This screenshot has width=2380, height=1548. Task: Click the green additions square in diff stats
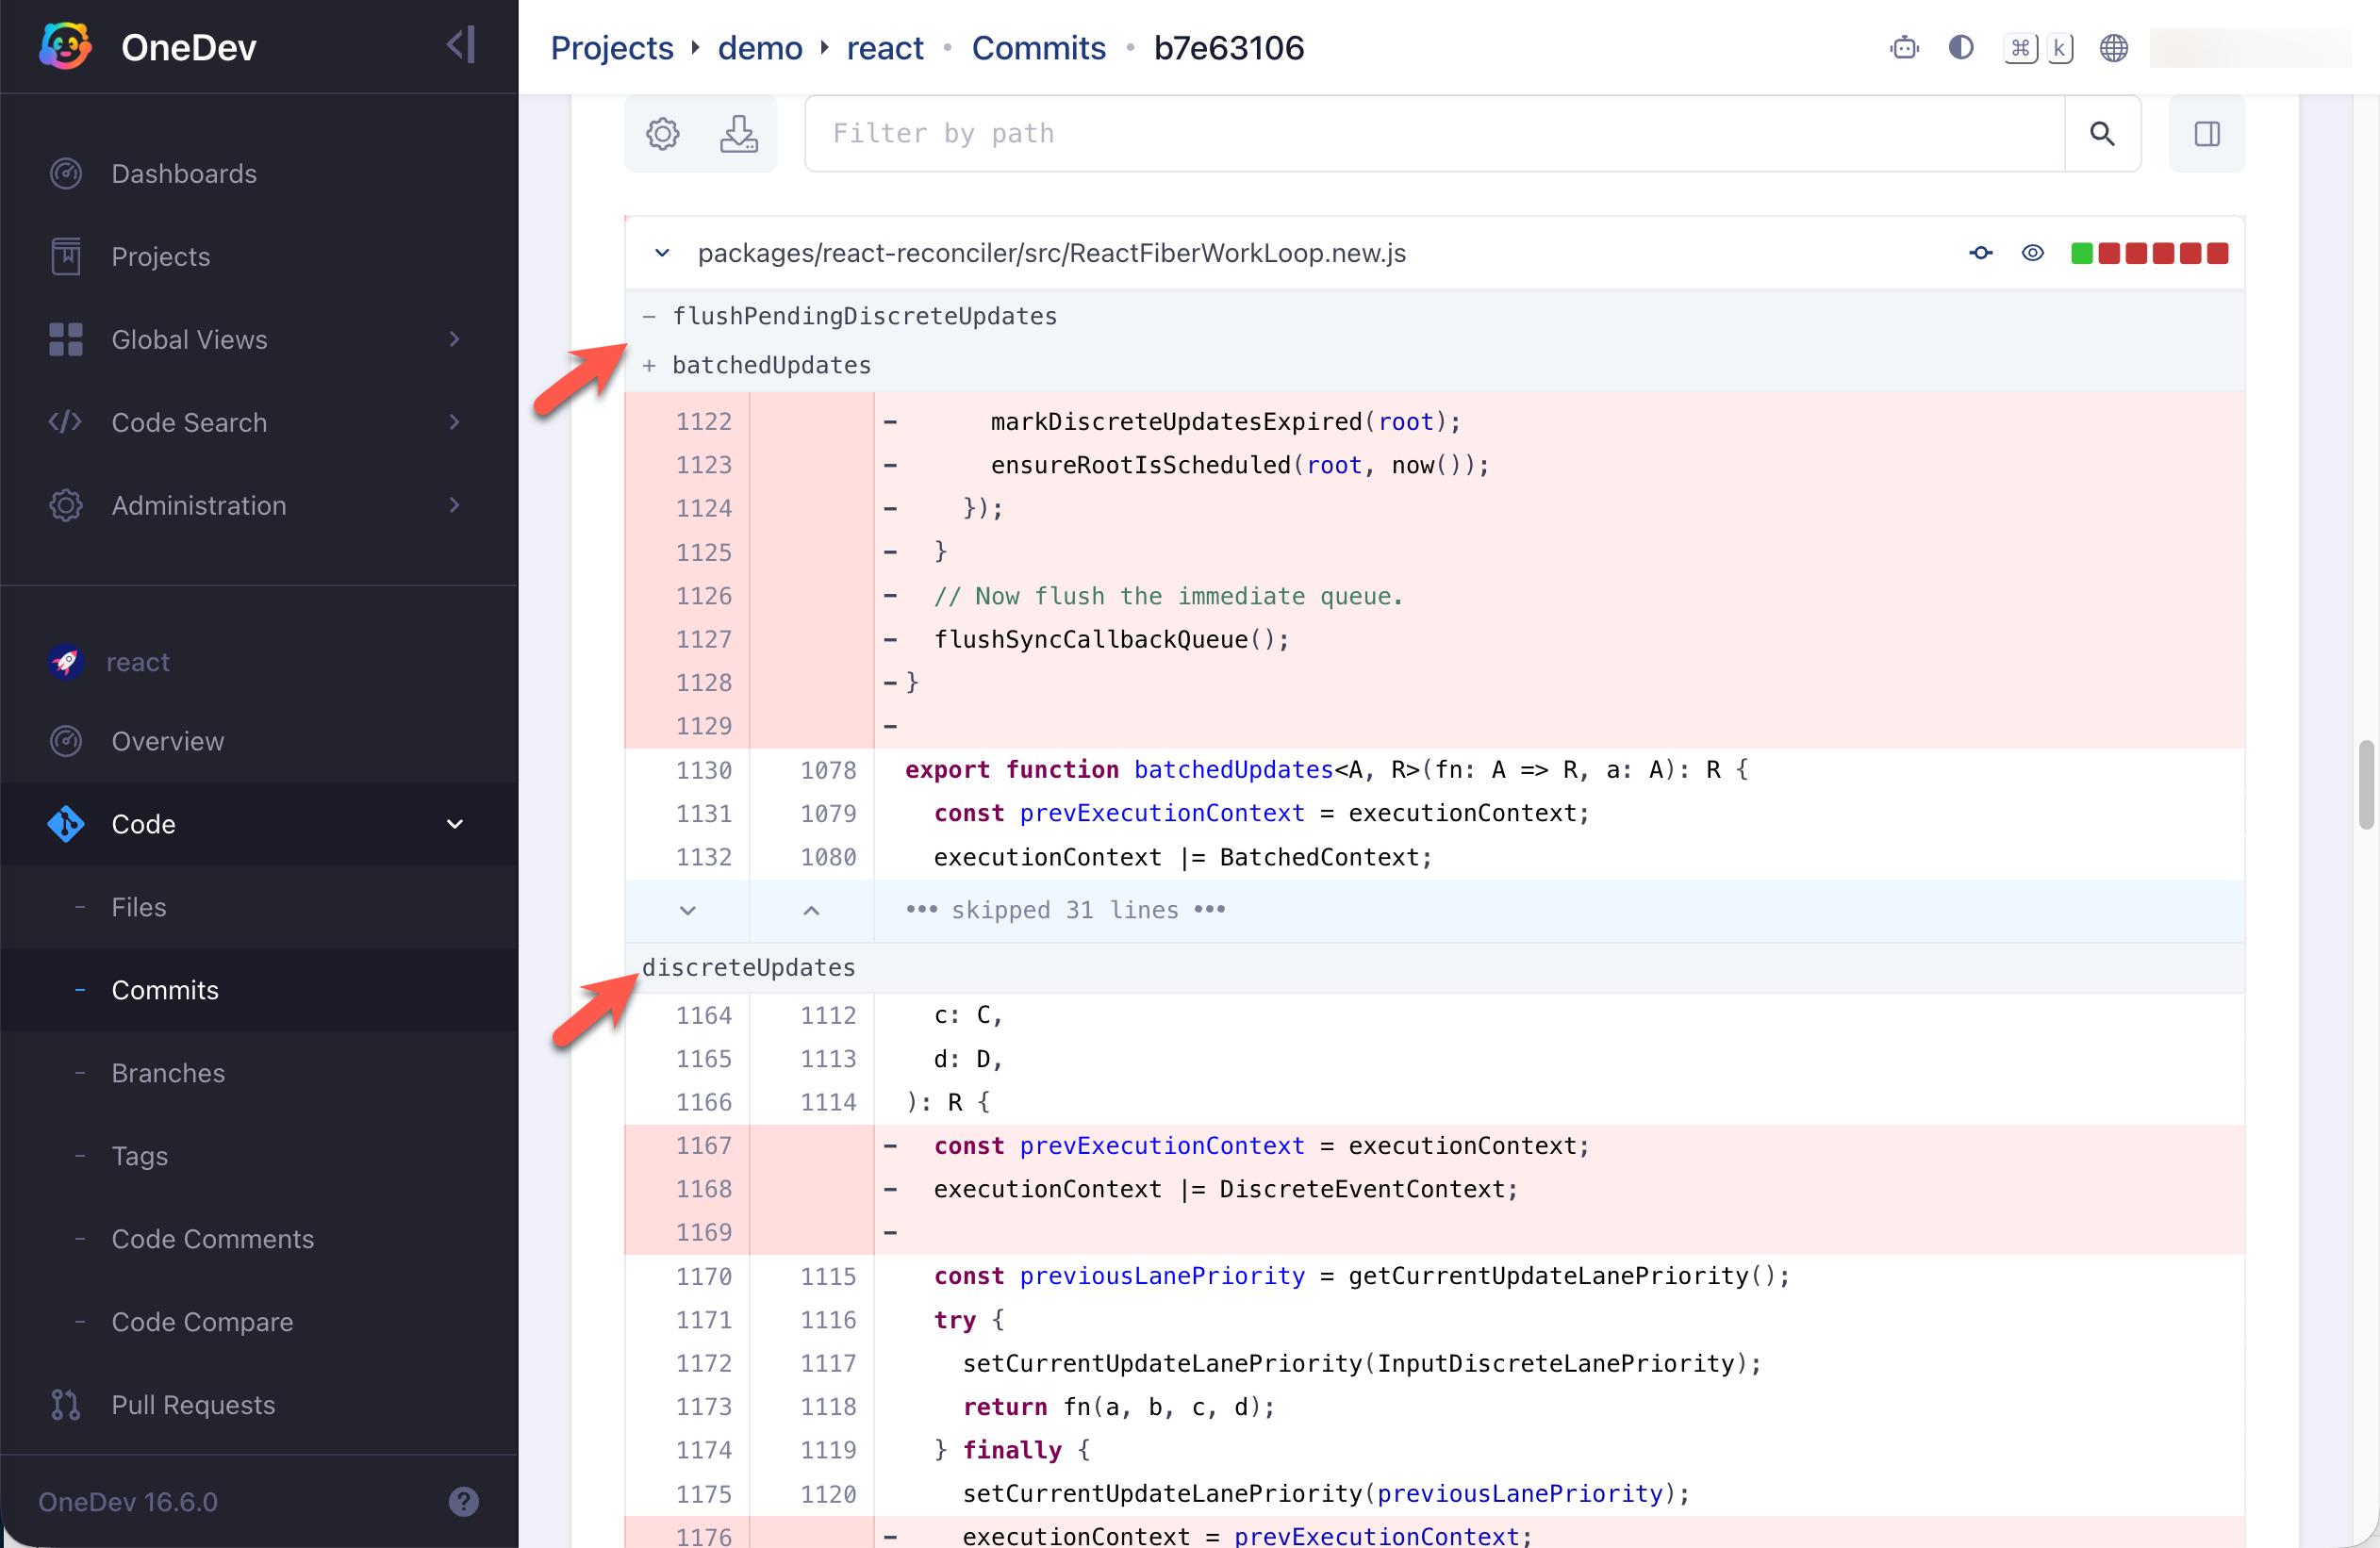point(2082,253)
